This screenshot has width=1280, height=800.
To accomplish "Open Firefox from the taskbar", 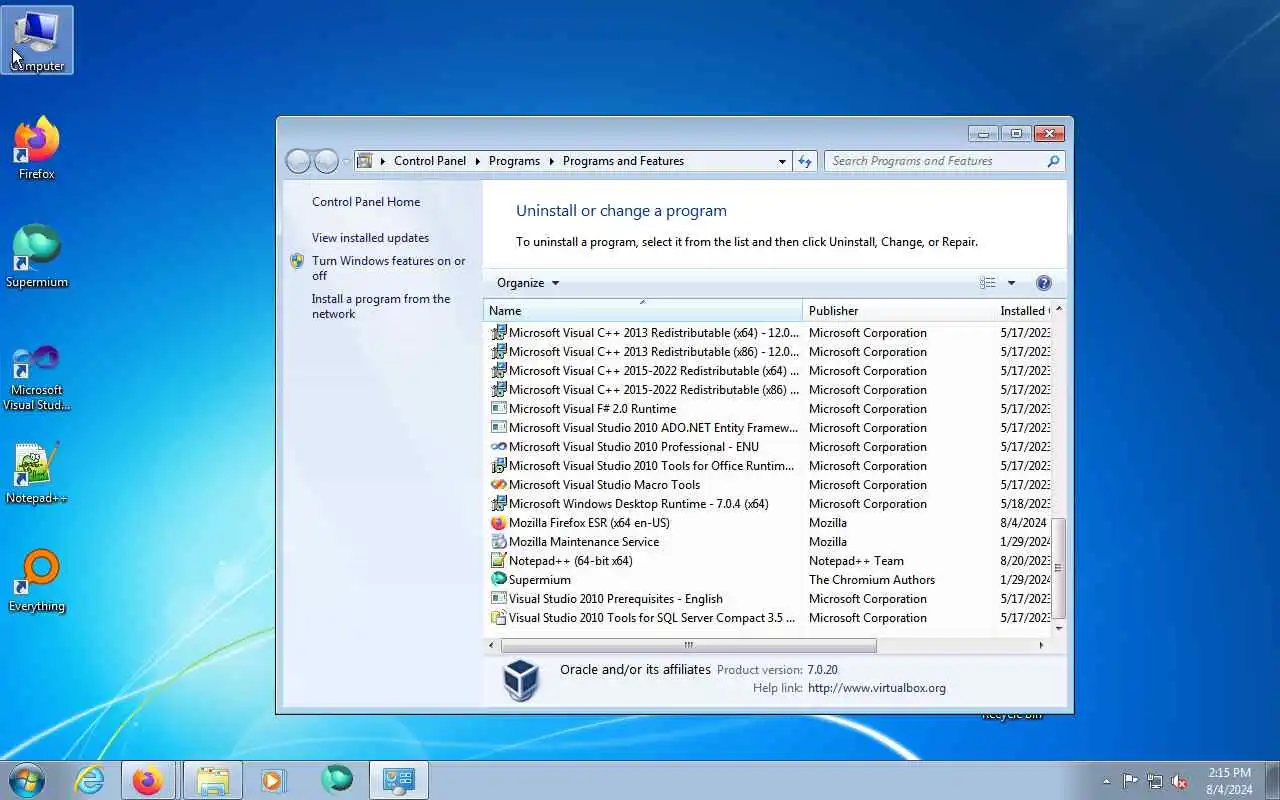I will pos(148,780).
